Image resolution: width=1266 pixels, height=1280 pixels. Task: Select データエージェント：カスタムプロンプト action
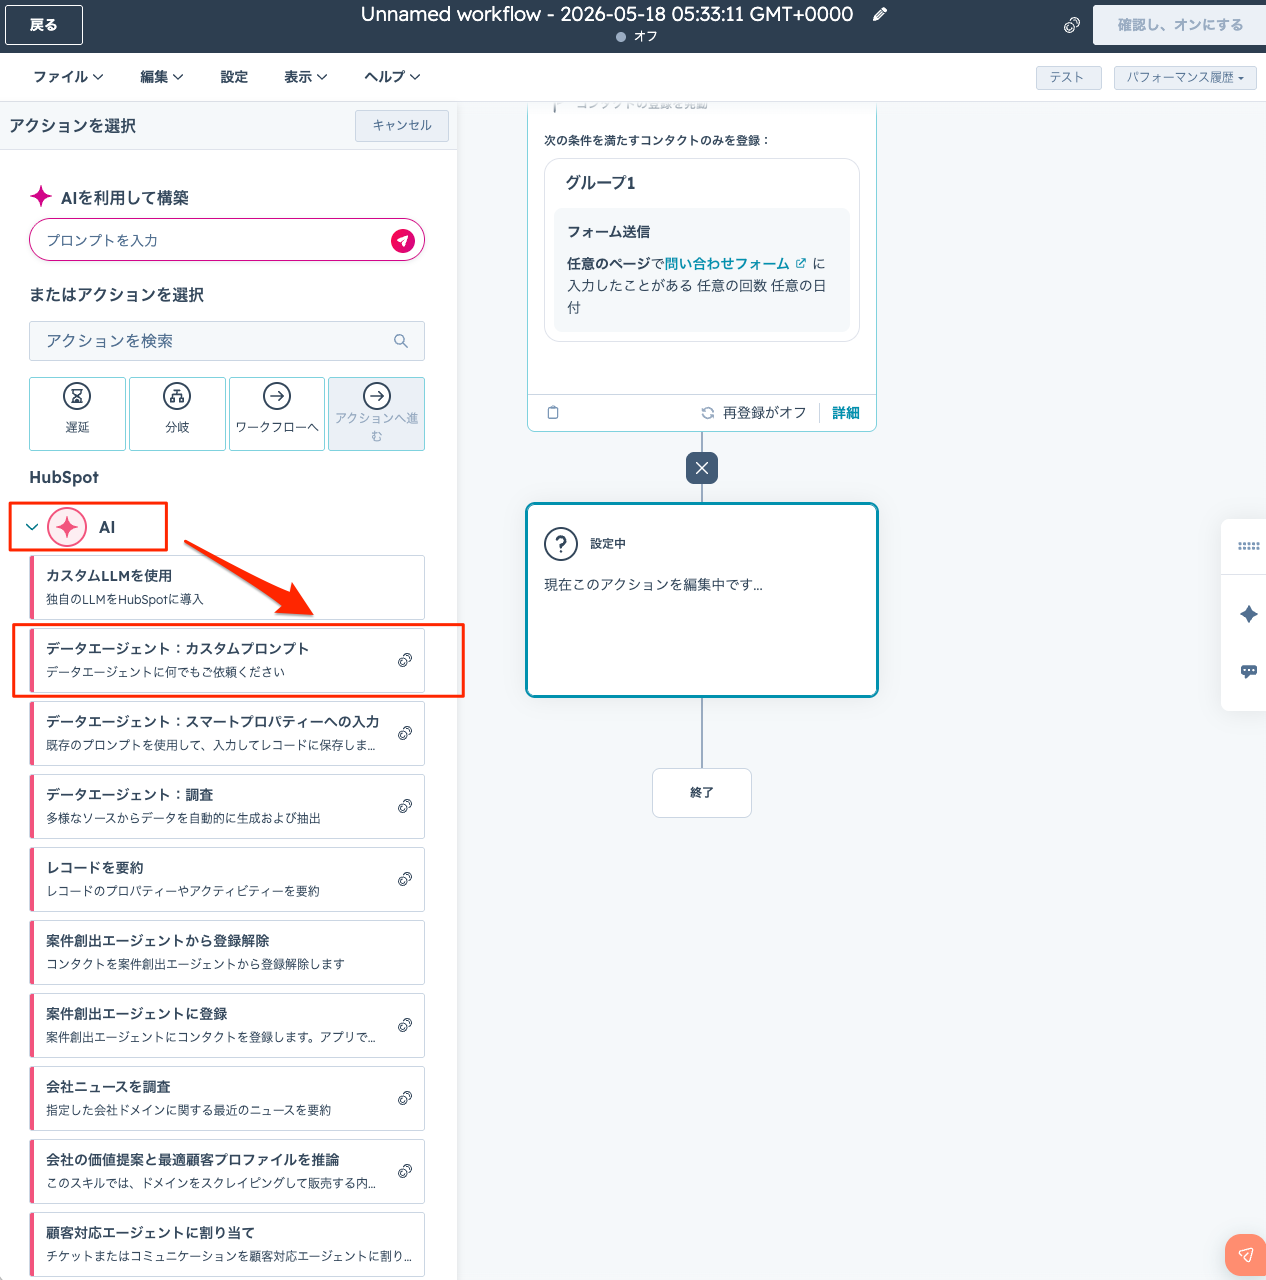click(x=228, y=660)
